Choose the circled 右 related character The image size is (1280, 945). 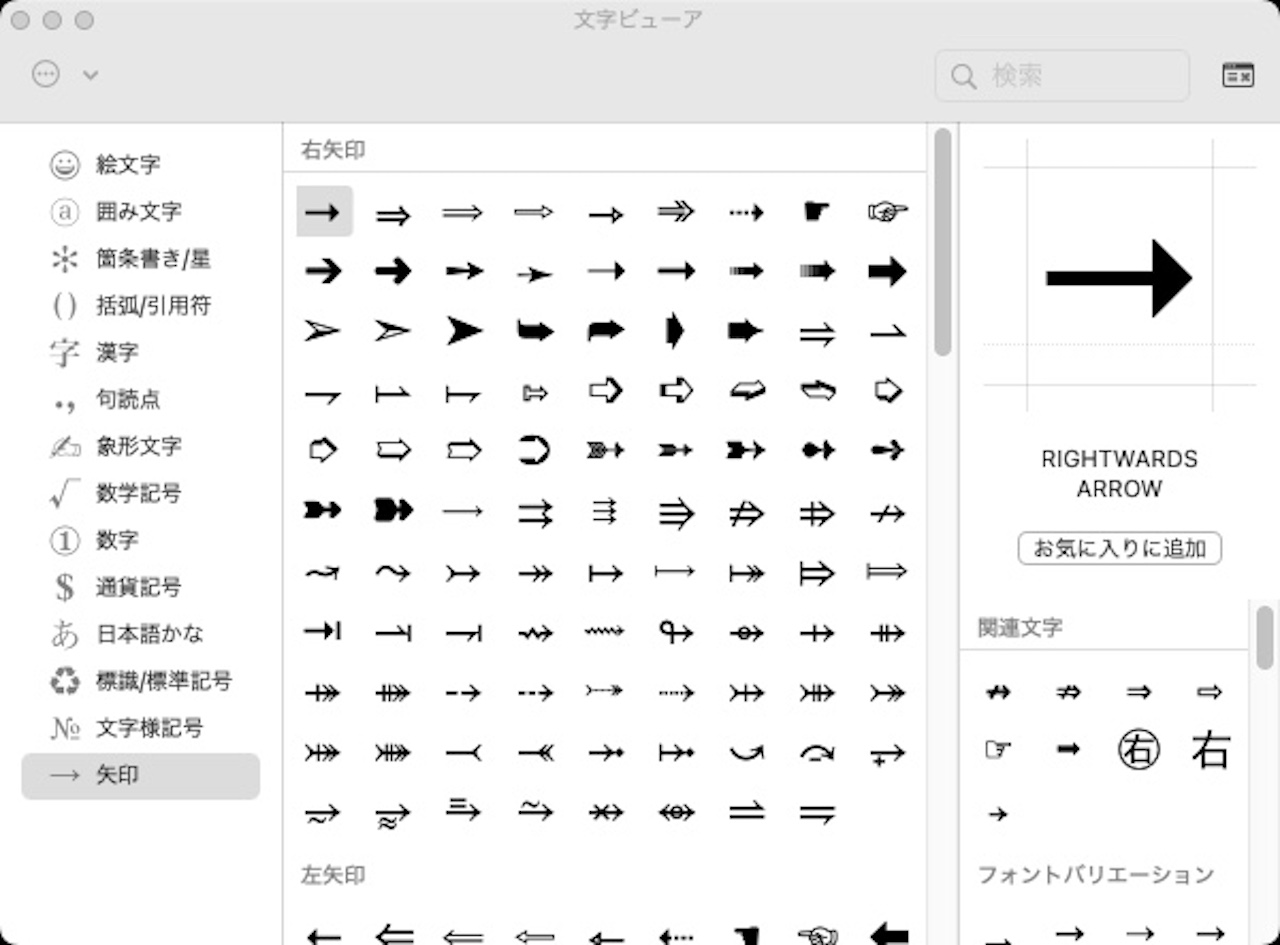coord(1138,749)
